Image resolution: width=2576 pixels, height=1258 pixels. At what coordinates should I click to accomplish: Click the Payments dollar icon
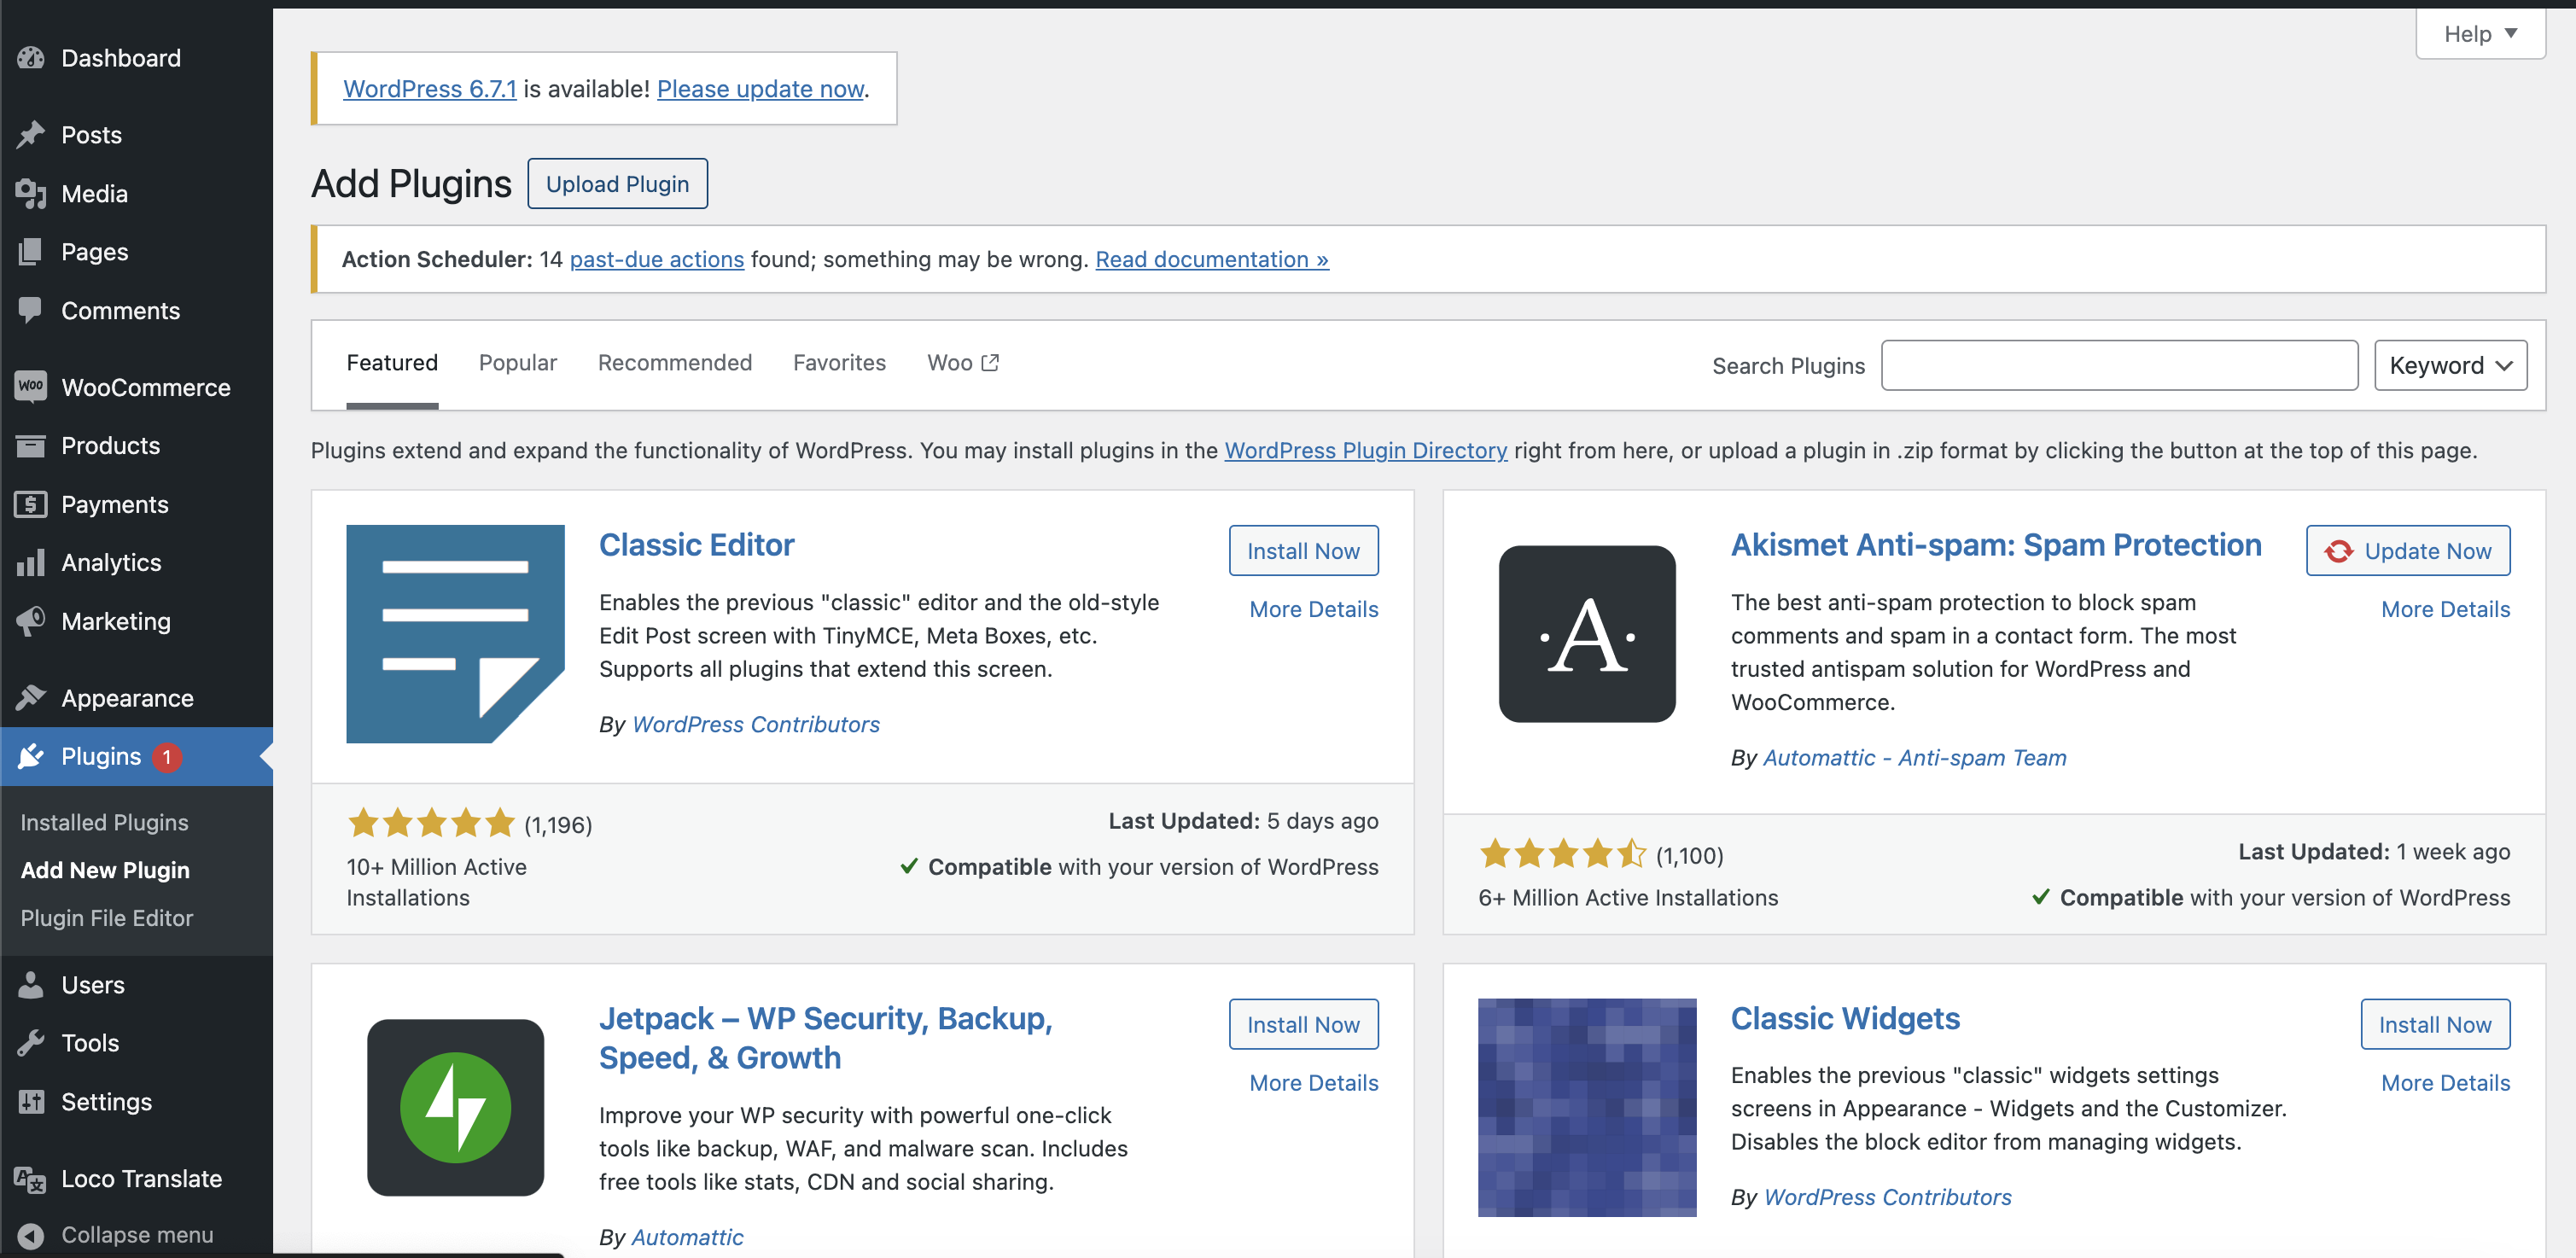[31, 505]
